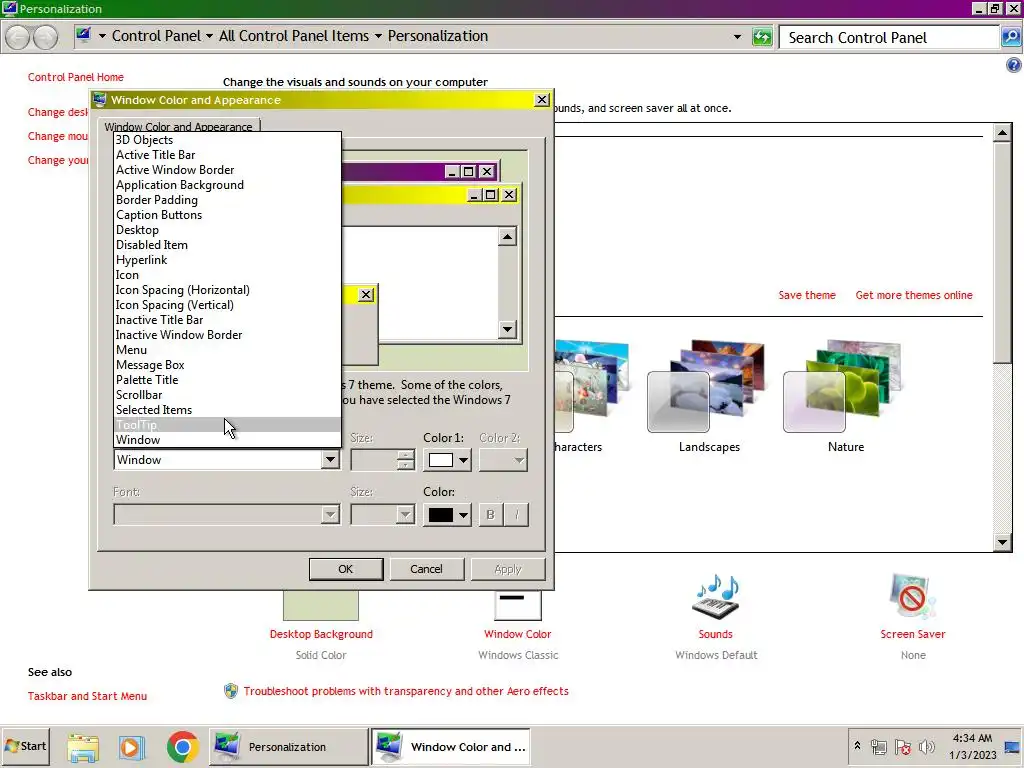
Task: Open Control Panel Home link
Action: (76, 77)
